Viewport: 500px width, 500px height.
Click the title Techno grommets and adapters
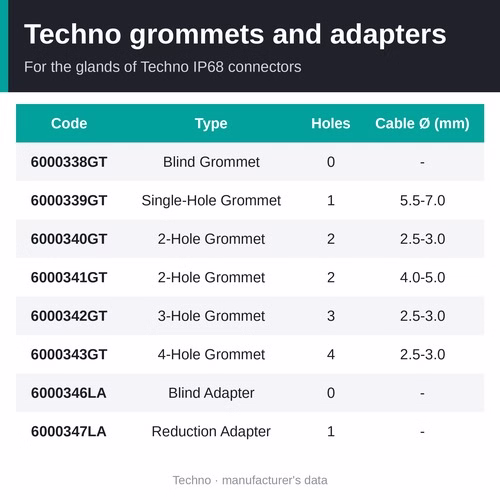pyautogui.click(x=235, y=35)
